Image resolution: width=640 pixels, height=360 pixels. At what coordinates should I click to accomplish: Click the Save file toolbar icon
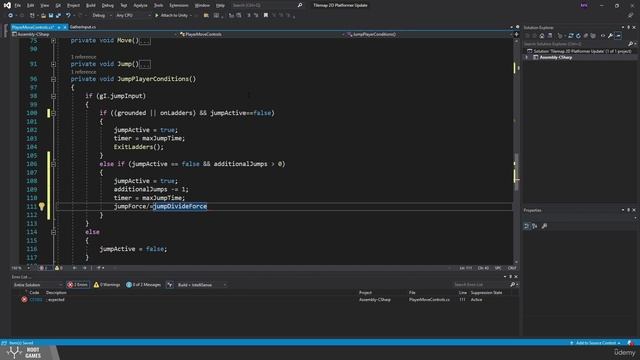tap(51, 16)
